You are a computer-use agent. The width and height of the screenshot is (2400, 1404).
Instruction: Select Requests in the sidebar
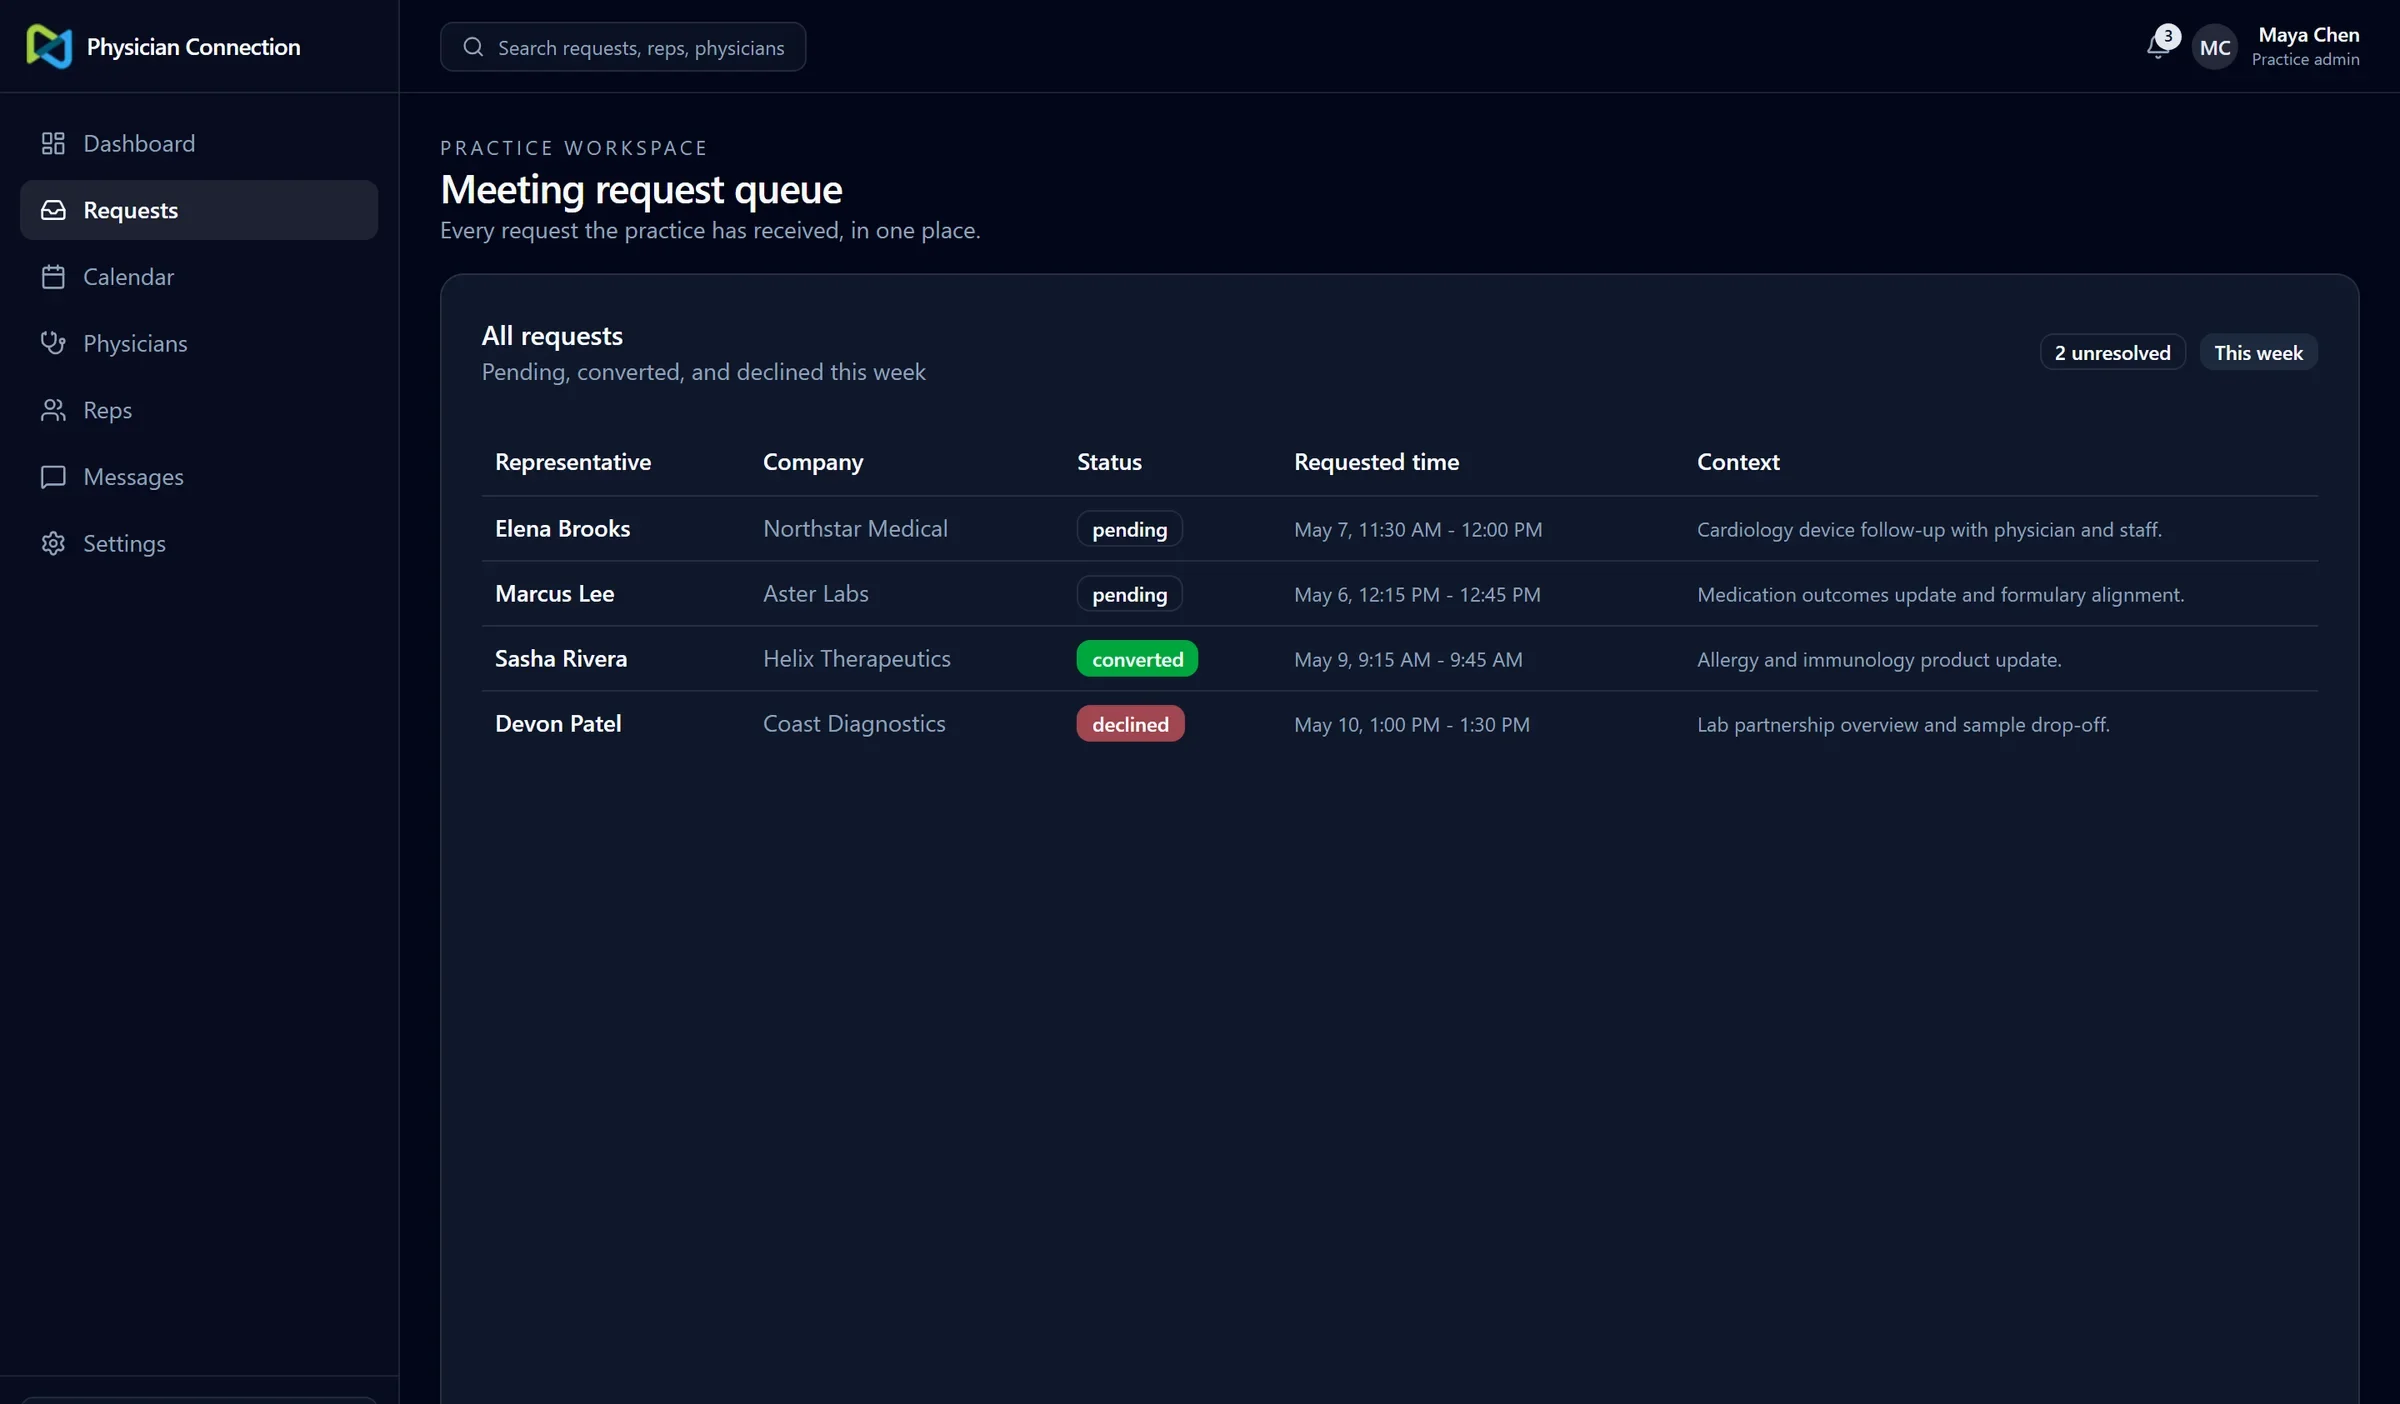click(x=199, y=210)
